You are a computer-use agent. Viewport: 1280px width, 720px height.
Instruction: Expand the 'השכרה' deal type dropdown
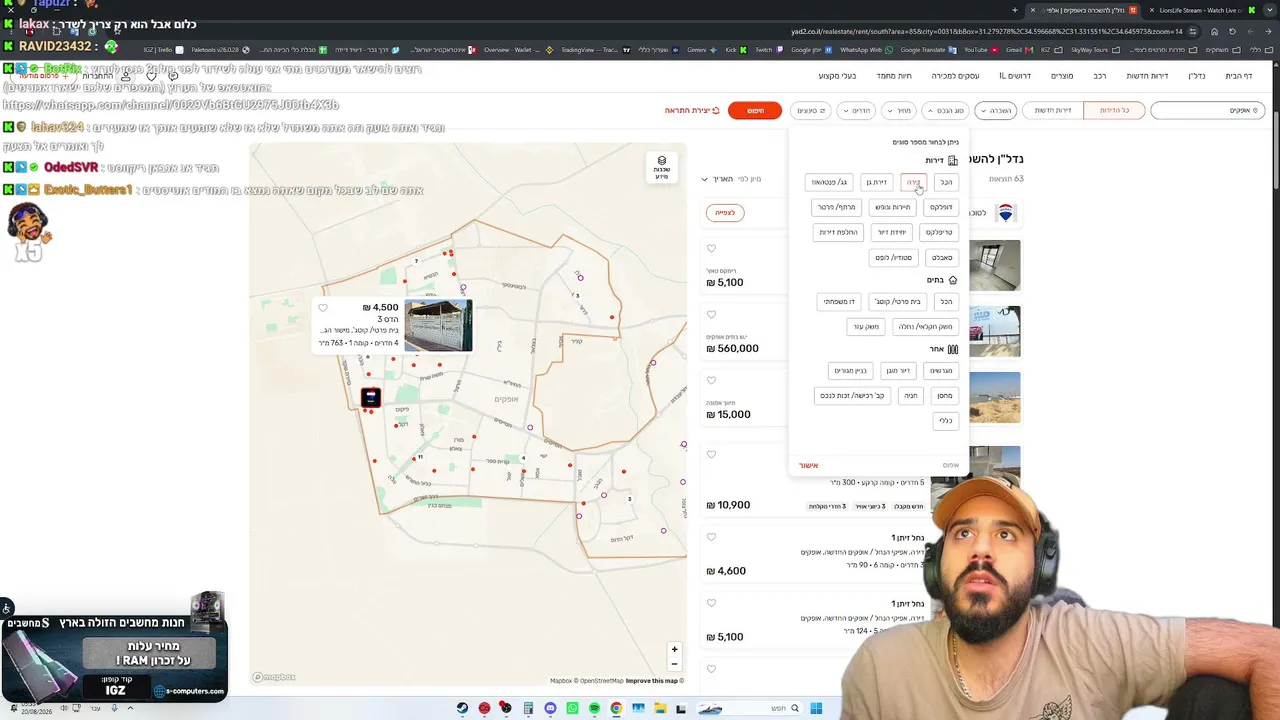995,110
